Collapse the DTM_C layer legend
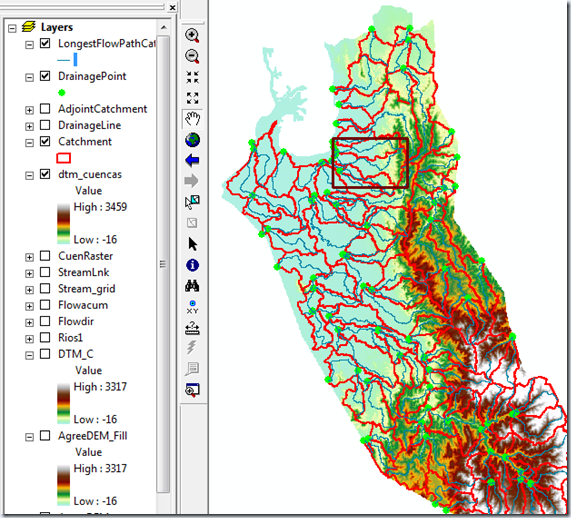This screenshot has width=571, height=518. (x=29, y=355)
